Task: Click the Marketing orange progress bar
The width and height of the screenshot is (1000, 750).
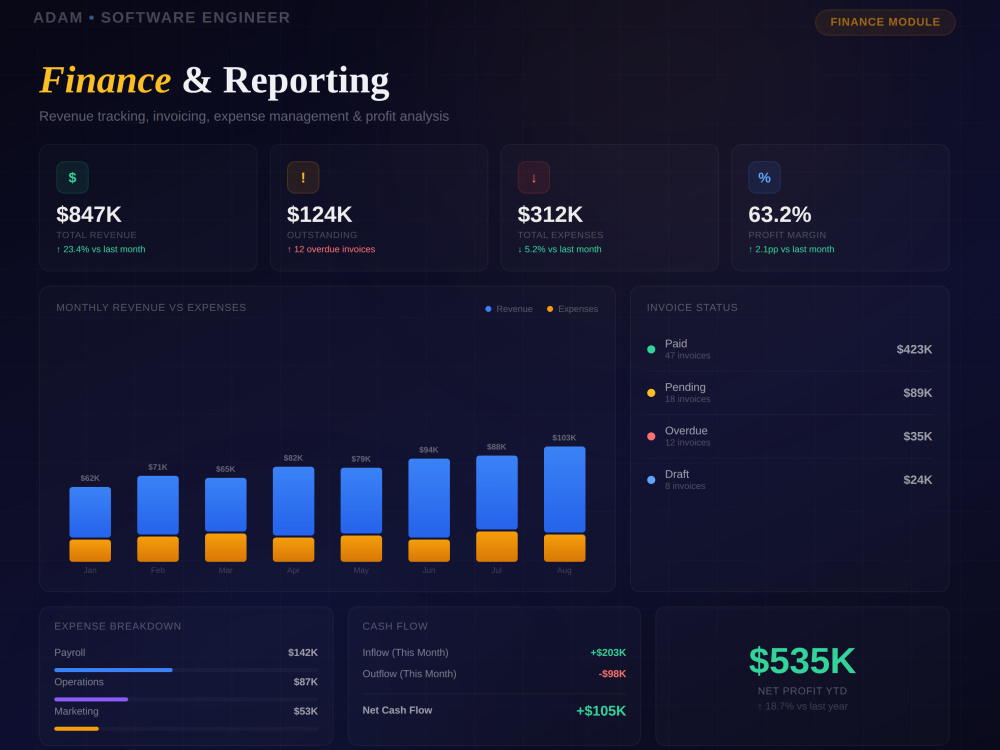Action: click(x=77, y=728)
